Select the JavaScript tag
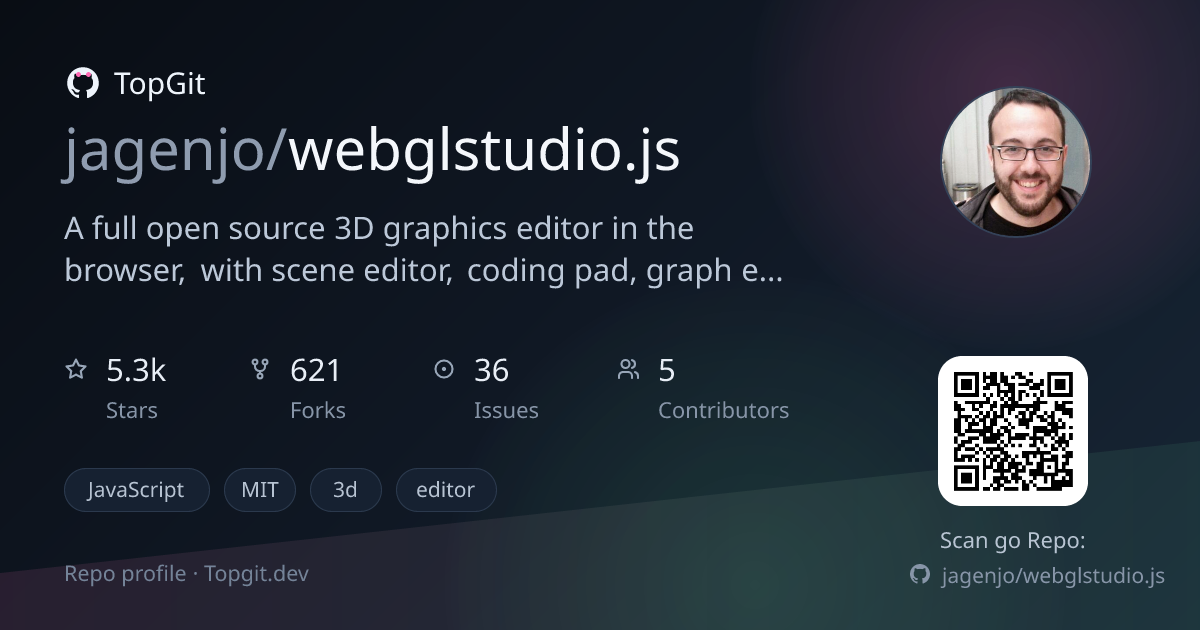This screenshot has width=1200, height=630. click(x=137, y=490)
